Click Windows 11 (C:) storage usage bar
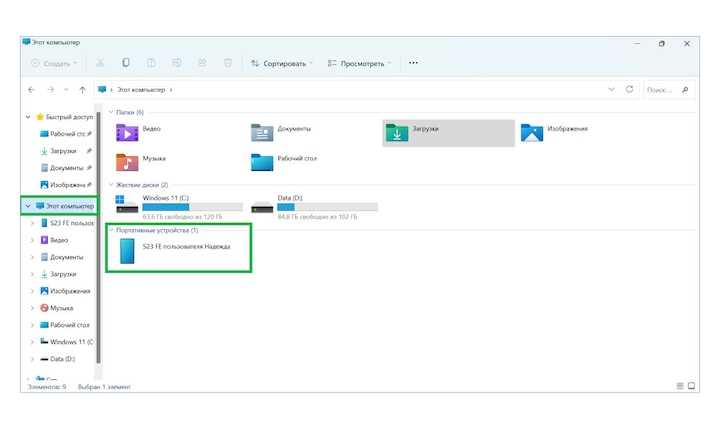720x429 pixels. (x=192, y=207)
